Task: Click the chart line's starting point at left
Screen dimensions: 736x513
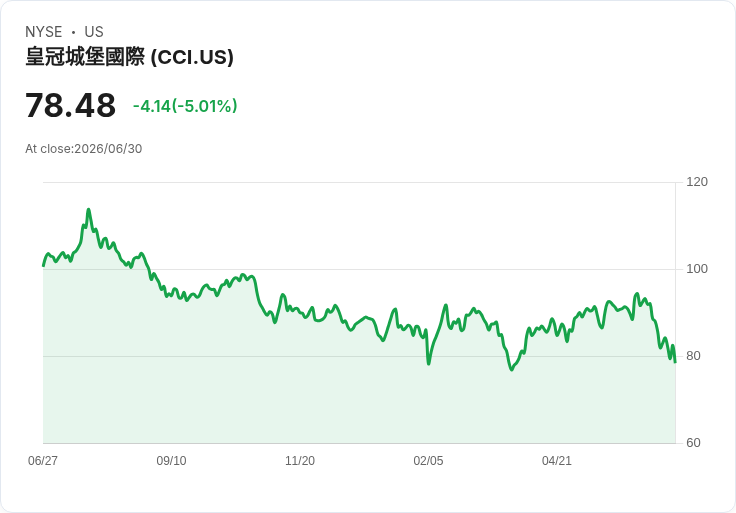Action: point(44,266)
